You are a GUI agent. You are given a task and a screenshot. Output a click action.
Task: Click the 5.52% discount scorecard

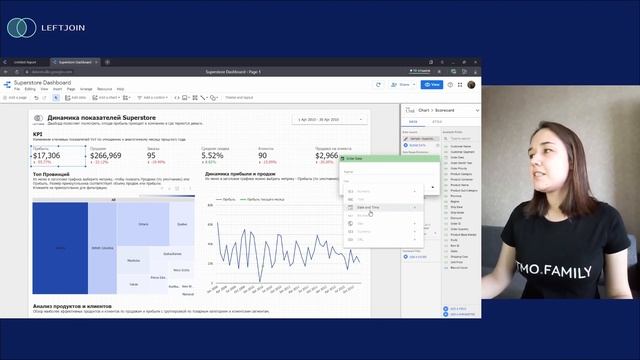tap(215, 156)
